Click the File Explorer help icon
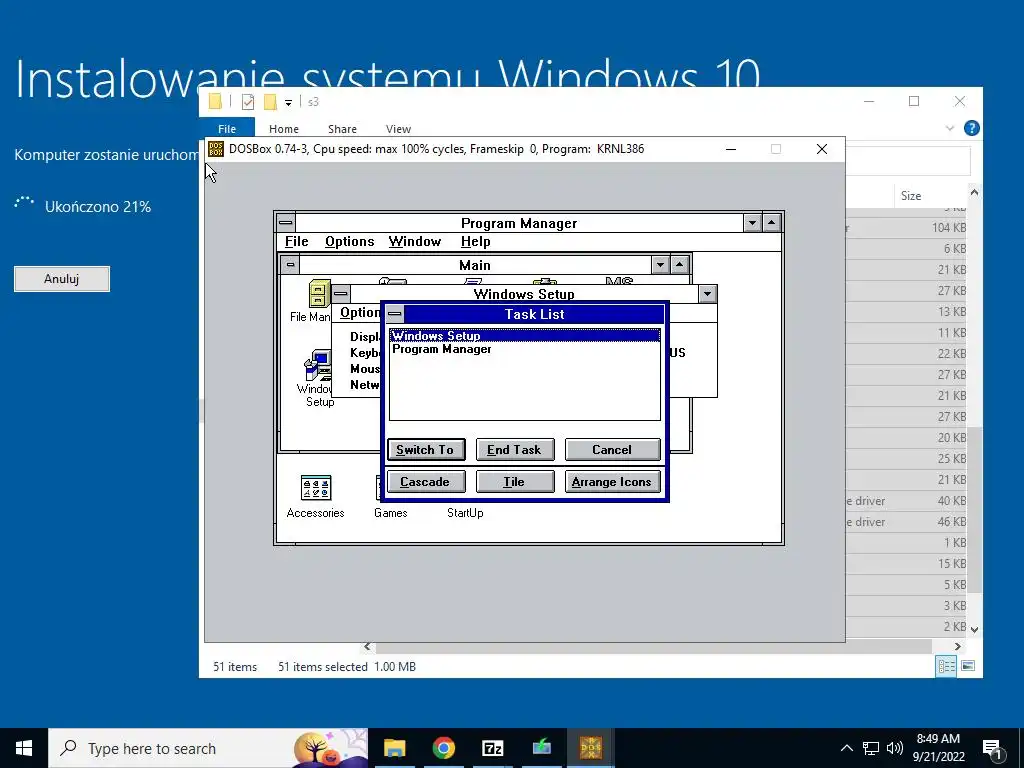This screenshot has height=768, width=1024. click(971, 128)
